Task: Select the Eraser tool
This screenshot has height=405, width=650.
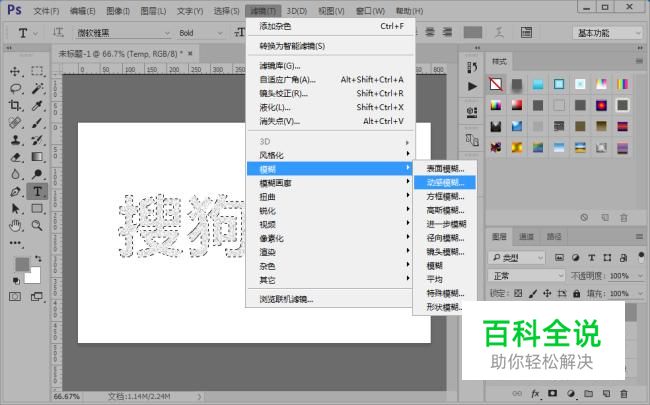Action: (15, 157)
